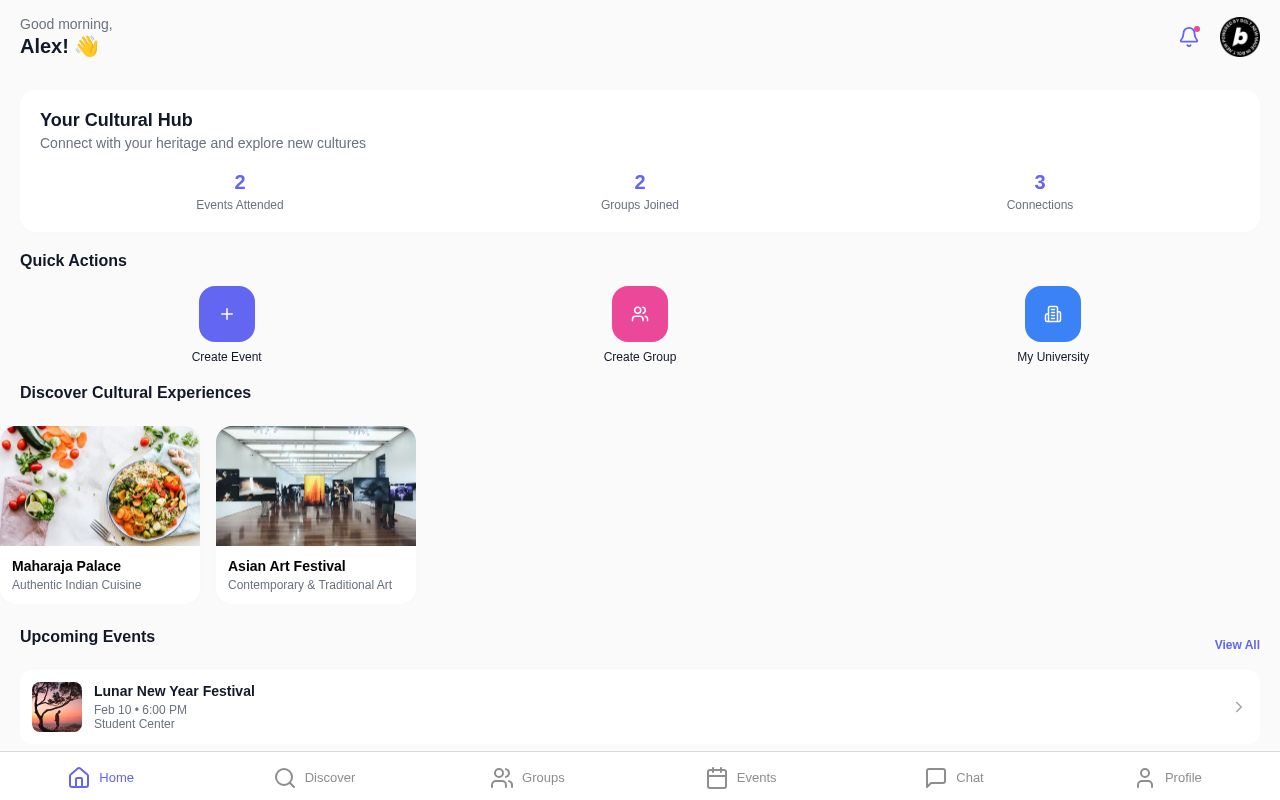Screen dimensions: 1280x800
Task: Click the My University label
Action: [1053, 357]
